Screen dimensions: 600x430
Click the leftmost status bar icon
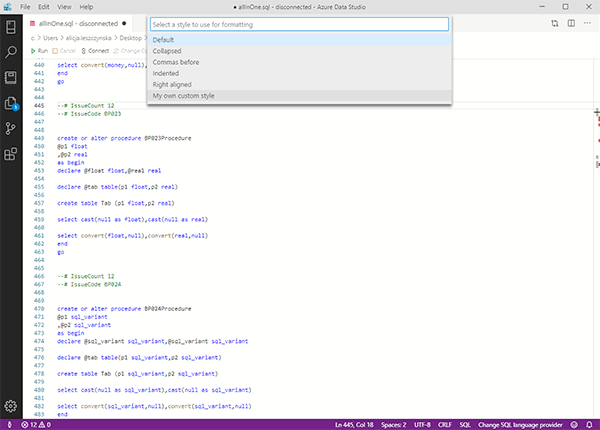pyautogui.click(x=10, y=425)
